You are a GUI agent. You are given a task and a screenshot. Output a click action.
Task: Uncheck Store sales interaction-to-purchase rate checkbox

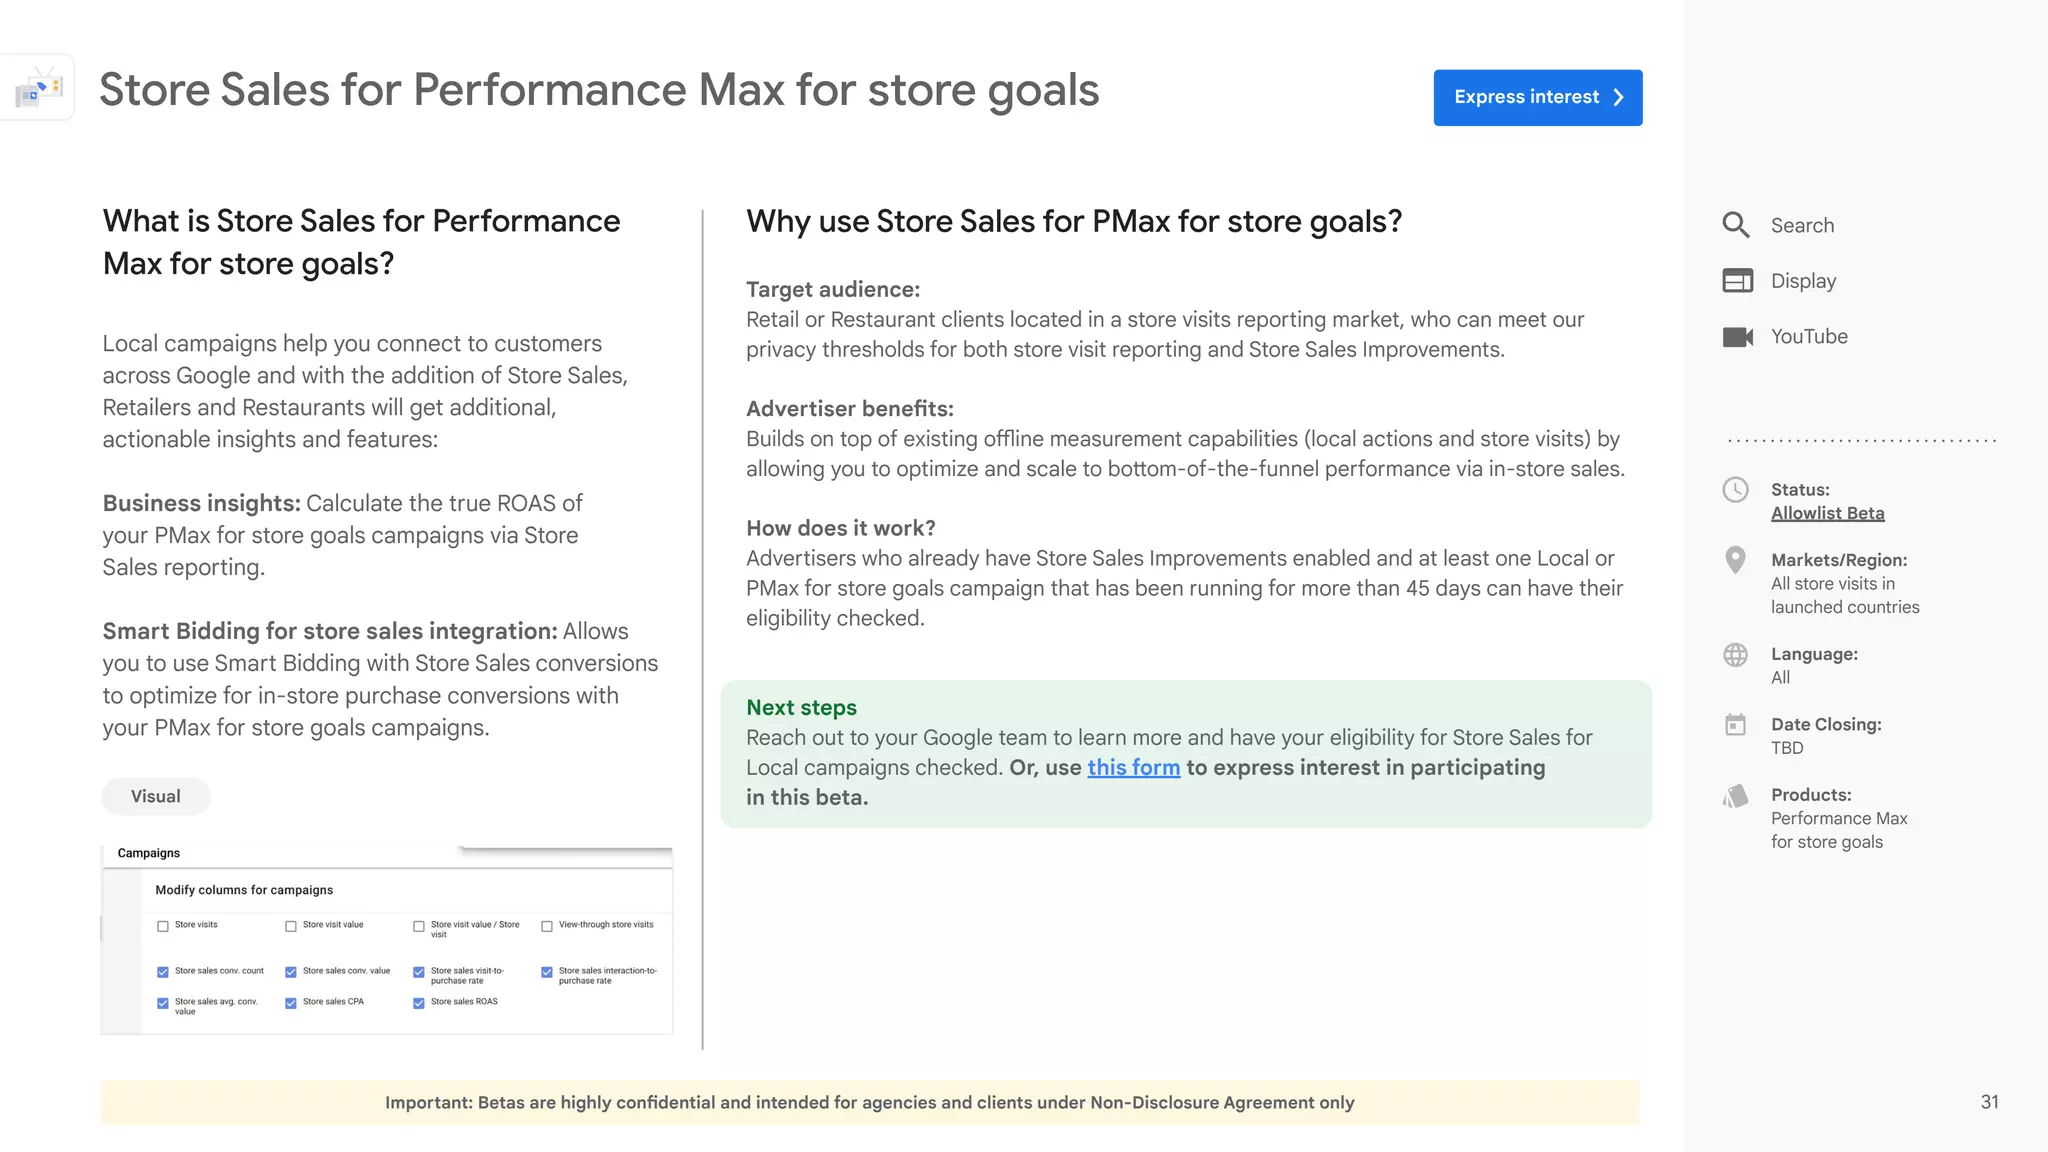547,972
